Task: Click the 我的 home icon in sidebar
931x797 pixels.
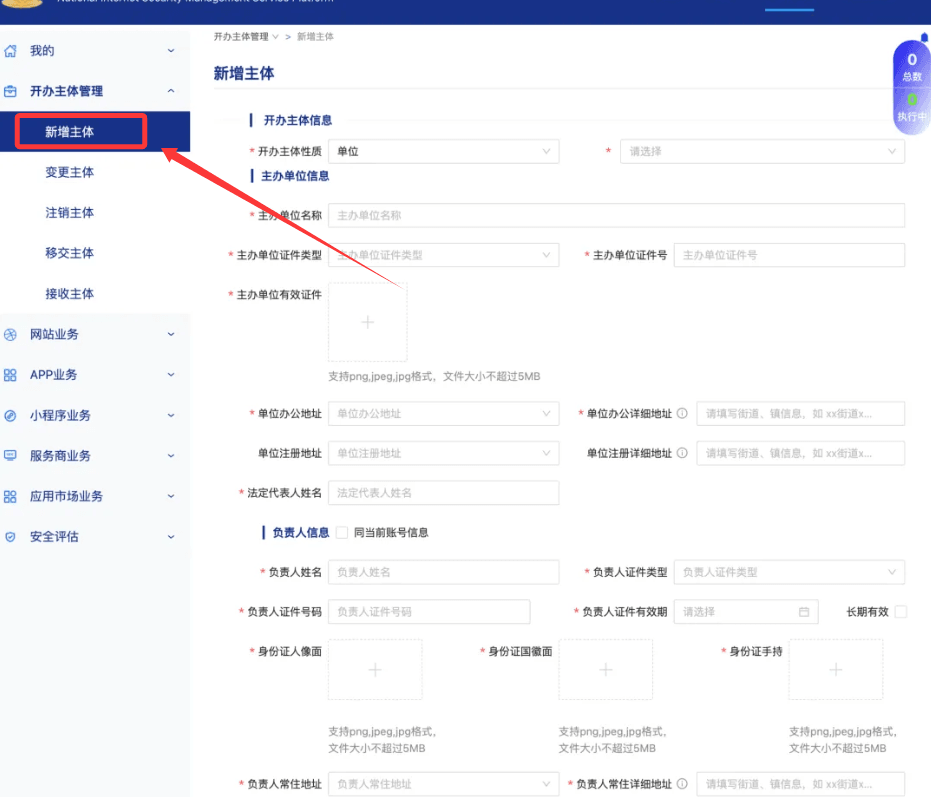Action: (x=12, y=50)
